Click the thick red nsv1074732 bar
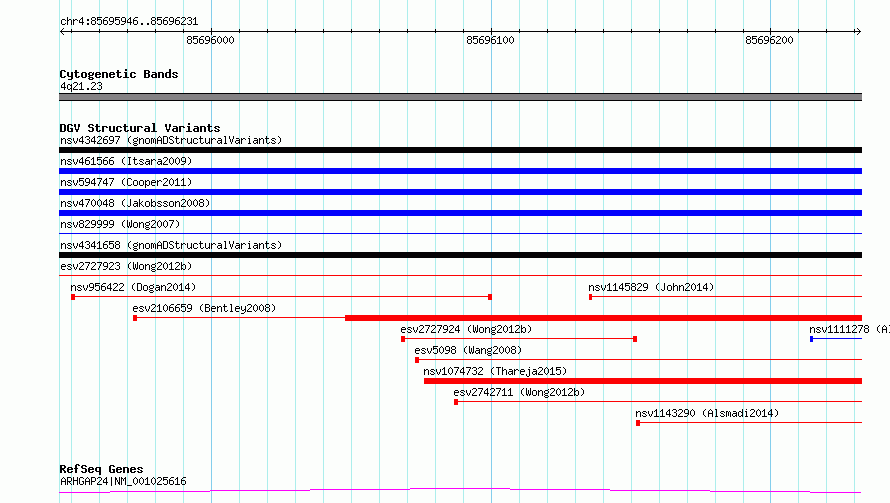Image resolution: width=890 pixels, height=503 pixels. (x=643, y=381)
